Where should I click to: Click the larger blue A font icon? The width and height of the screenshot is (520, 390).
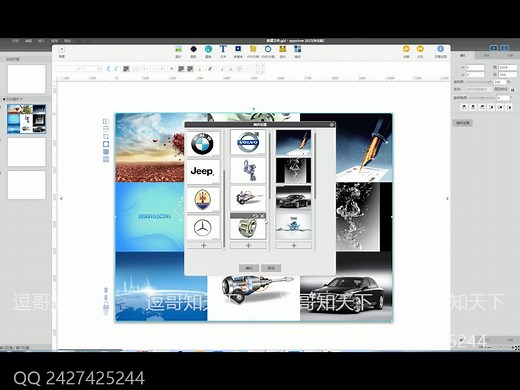tap(108, 69)
